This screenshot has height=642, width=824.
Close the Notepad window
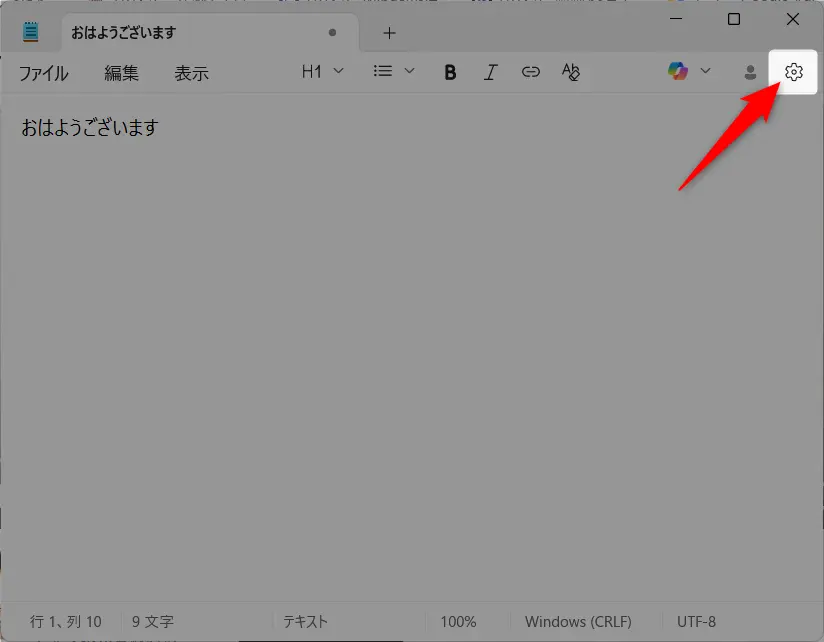(792, 19)
